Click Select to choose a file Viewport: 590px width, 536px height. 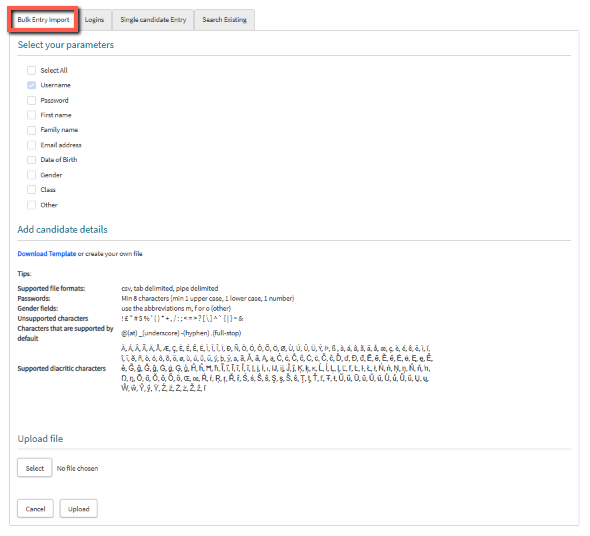pyautogui.click(x=35, y=468)
